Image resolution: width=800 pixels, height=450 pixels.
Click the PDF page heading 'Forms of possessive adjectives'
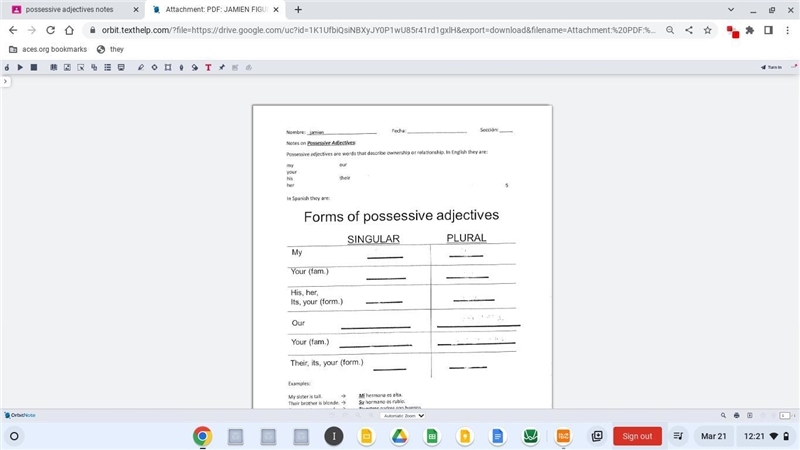(x=402, y=216)
